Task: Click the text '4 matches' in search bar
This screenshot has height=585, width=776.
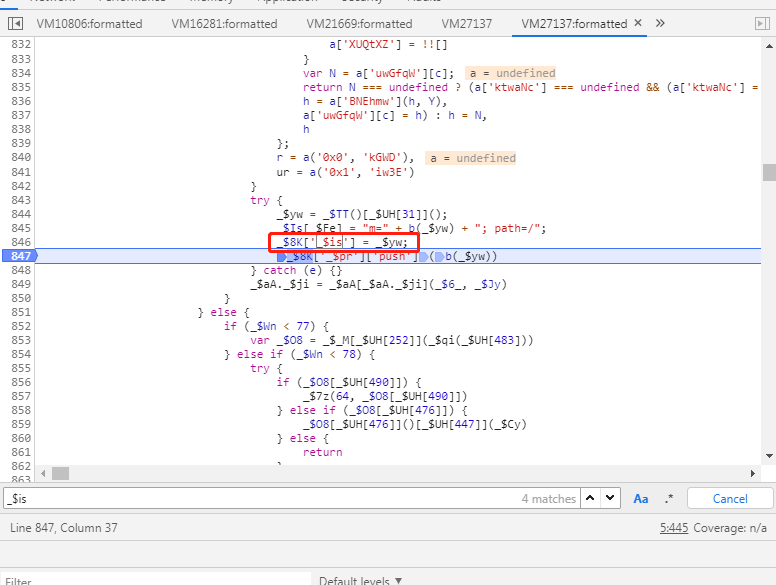Action: [x=548, y=499]
